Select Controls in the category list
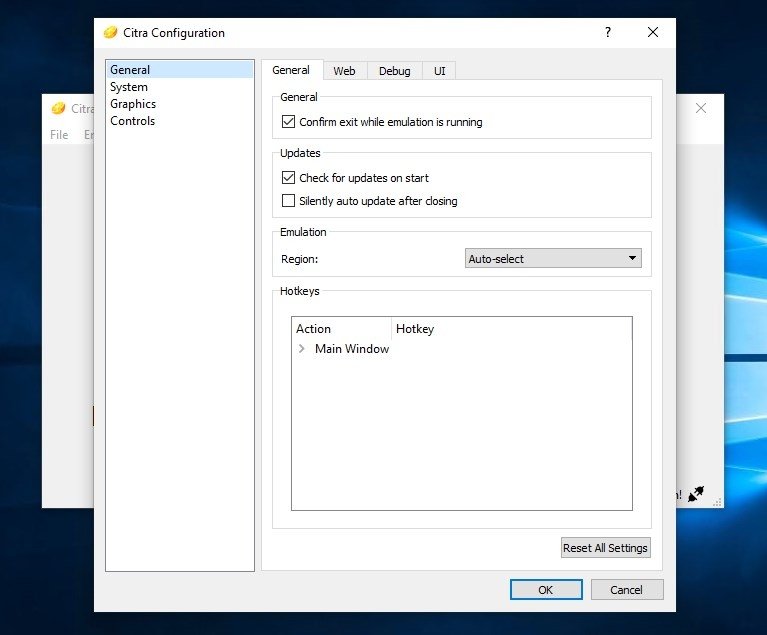The width and height of the screenshot is (767, 635). (180, 121)
